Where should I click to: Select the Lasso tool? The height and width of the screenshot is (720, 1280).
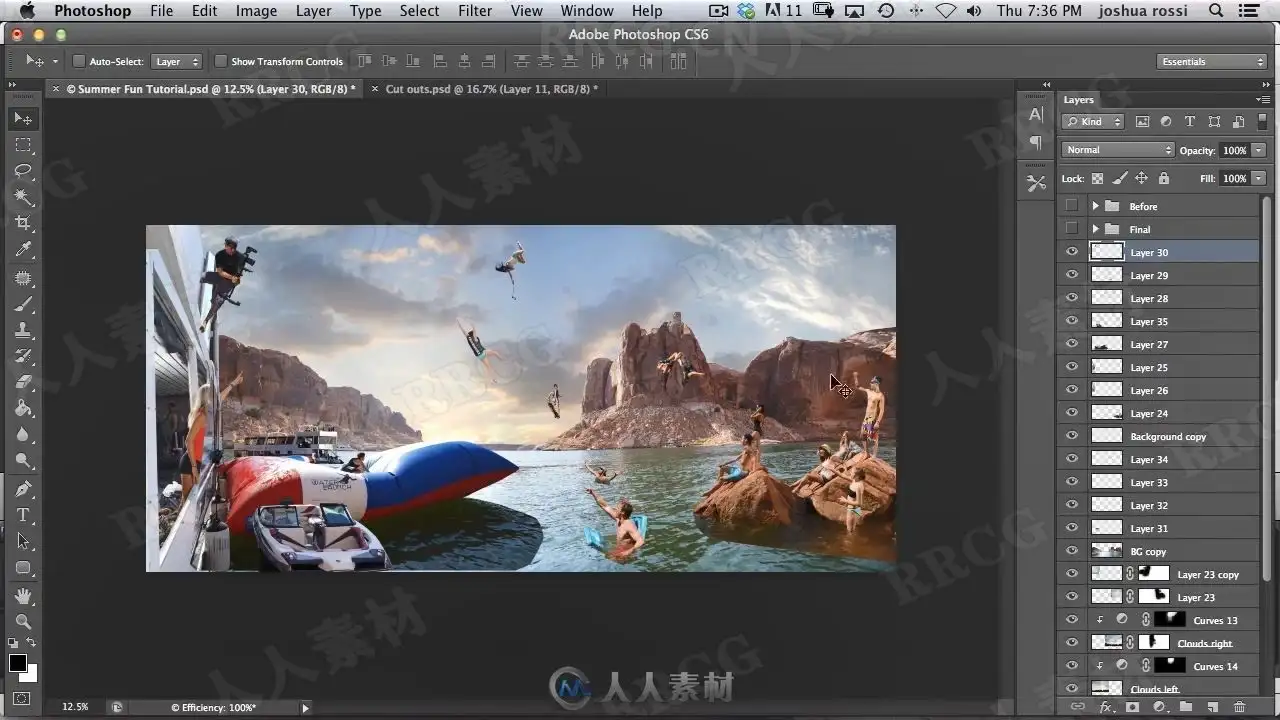(23, 171)
